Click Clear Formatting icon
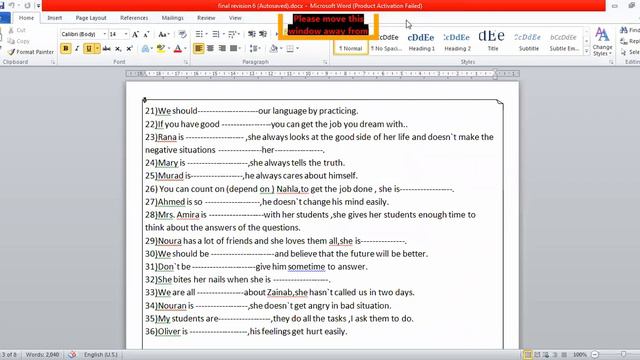The image size is (640, 360). click(182, 34)
